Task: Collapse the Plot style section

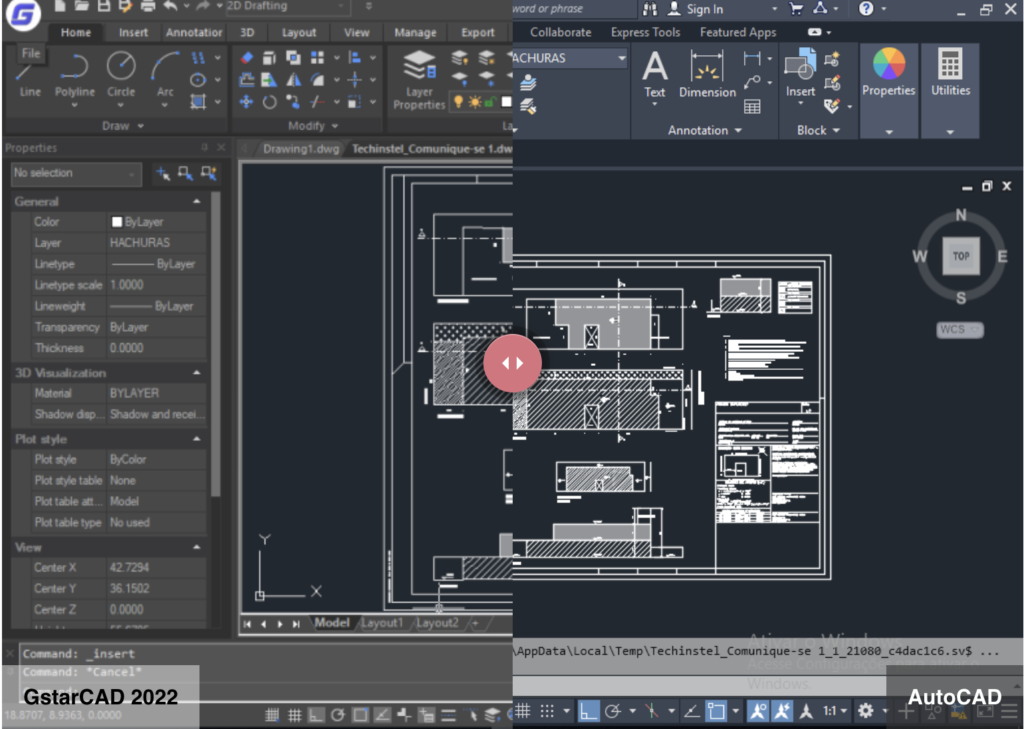Action: (197, 440)
